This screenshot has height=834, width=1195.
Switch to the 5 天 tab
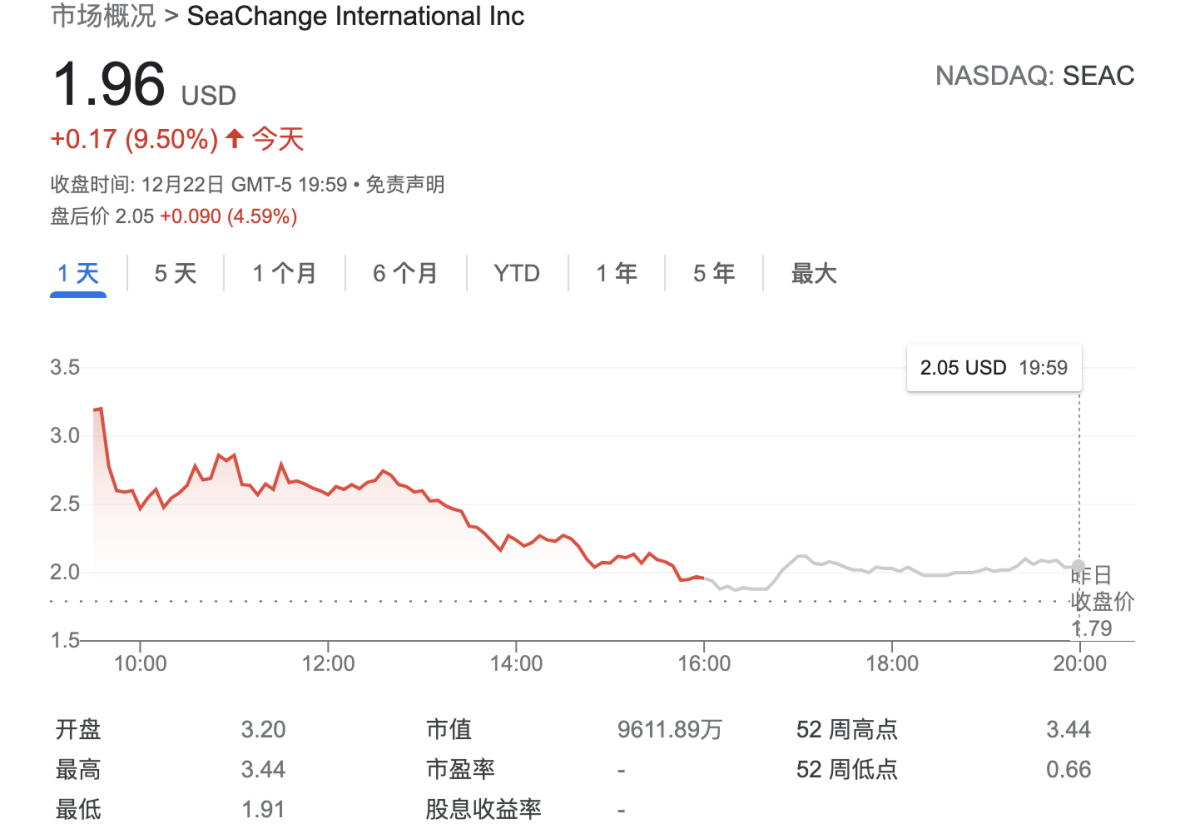pyautogui.click(x=175, y=273)
